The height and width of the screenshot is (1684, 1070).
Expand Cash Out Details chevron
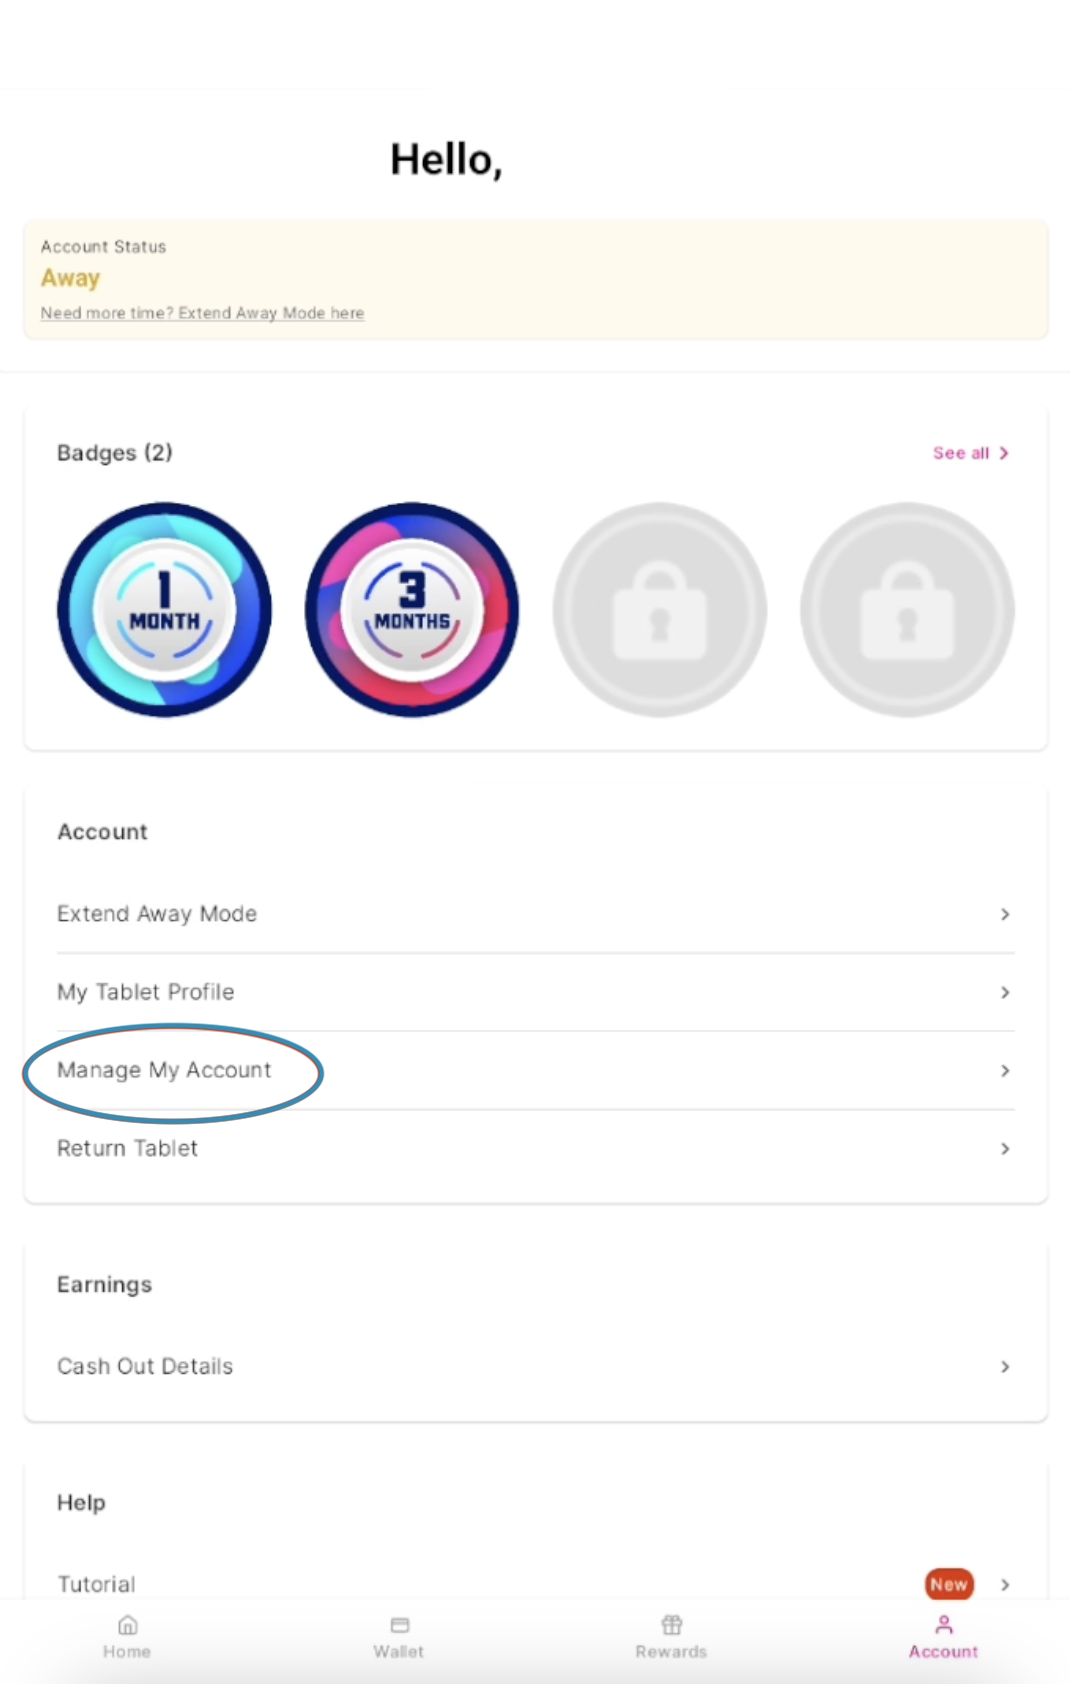click(1005, 1366)
